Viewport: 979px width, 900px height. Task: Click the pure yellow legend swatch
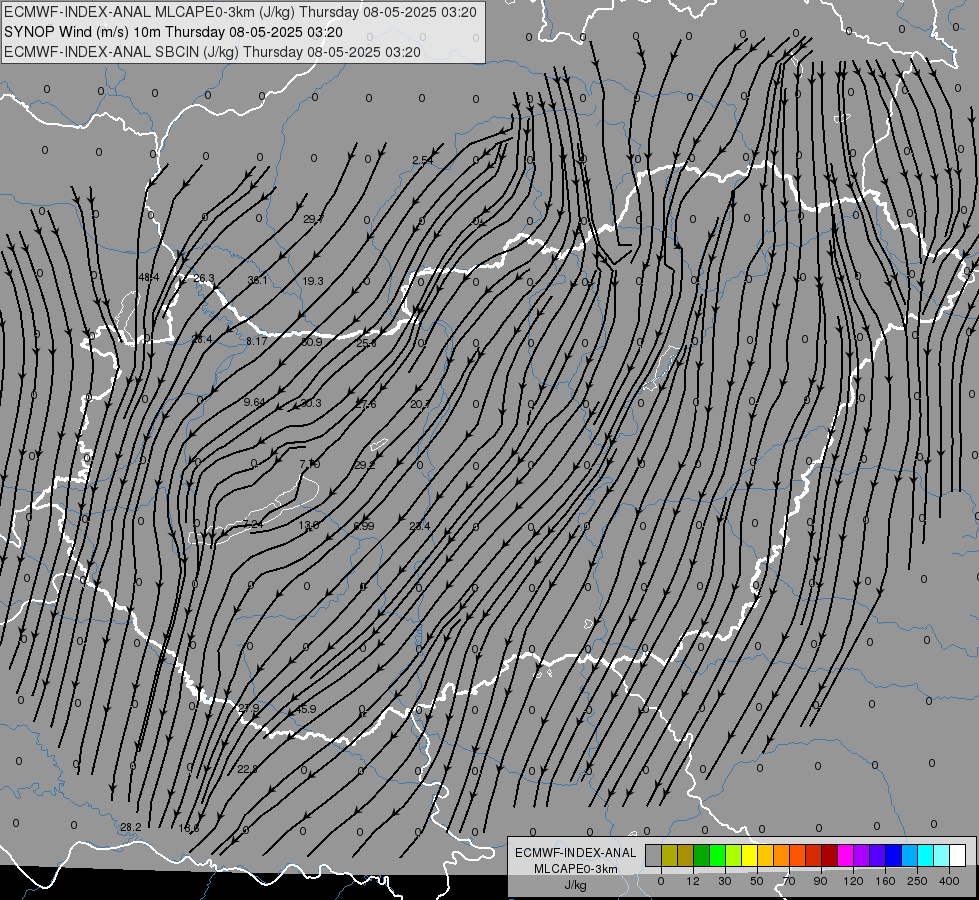point(749,855)
